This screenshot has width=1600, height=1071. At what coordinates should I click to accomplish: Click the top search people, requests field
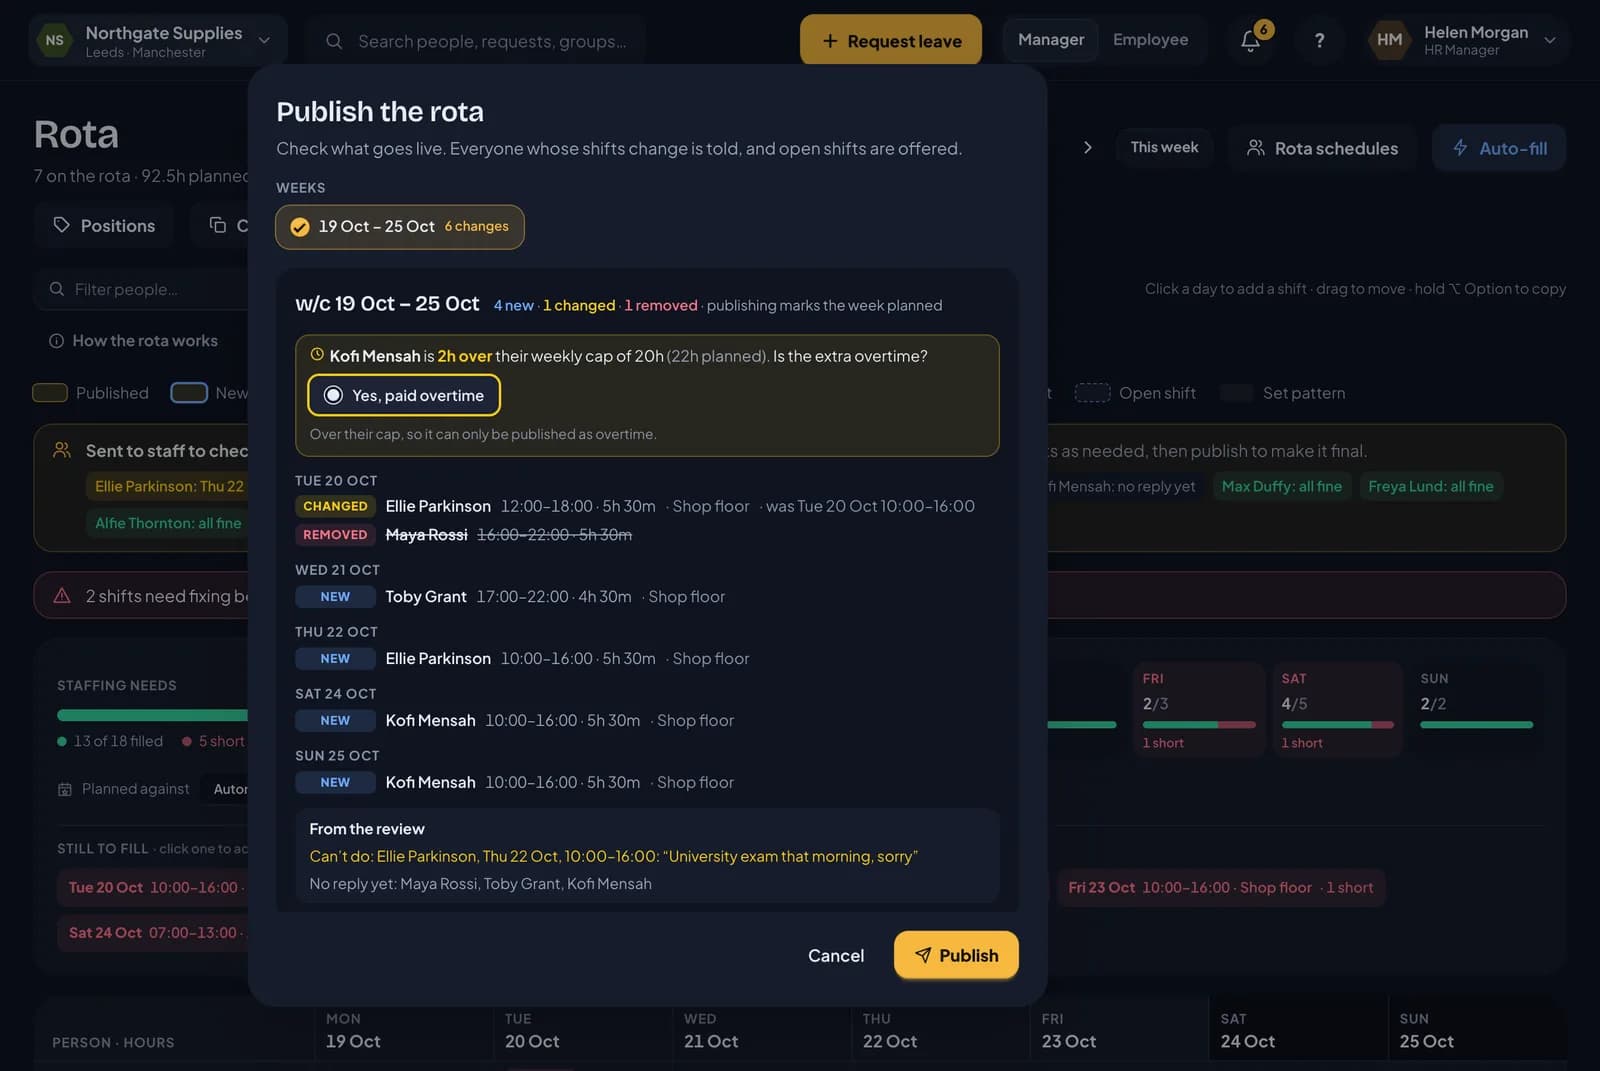coord(476,41)
